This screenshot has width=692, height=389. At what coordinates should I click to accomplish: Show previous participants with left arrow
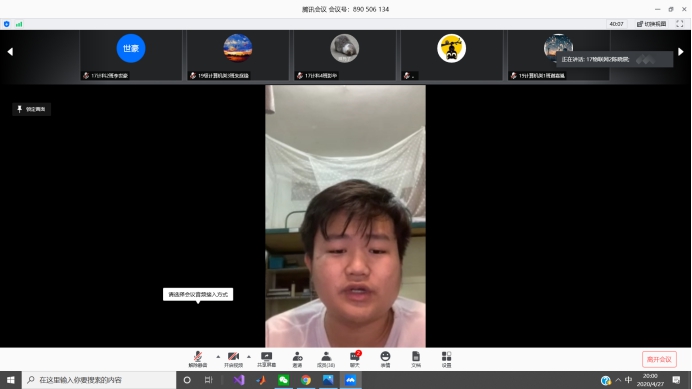tap(10, 52)
